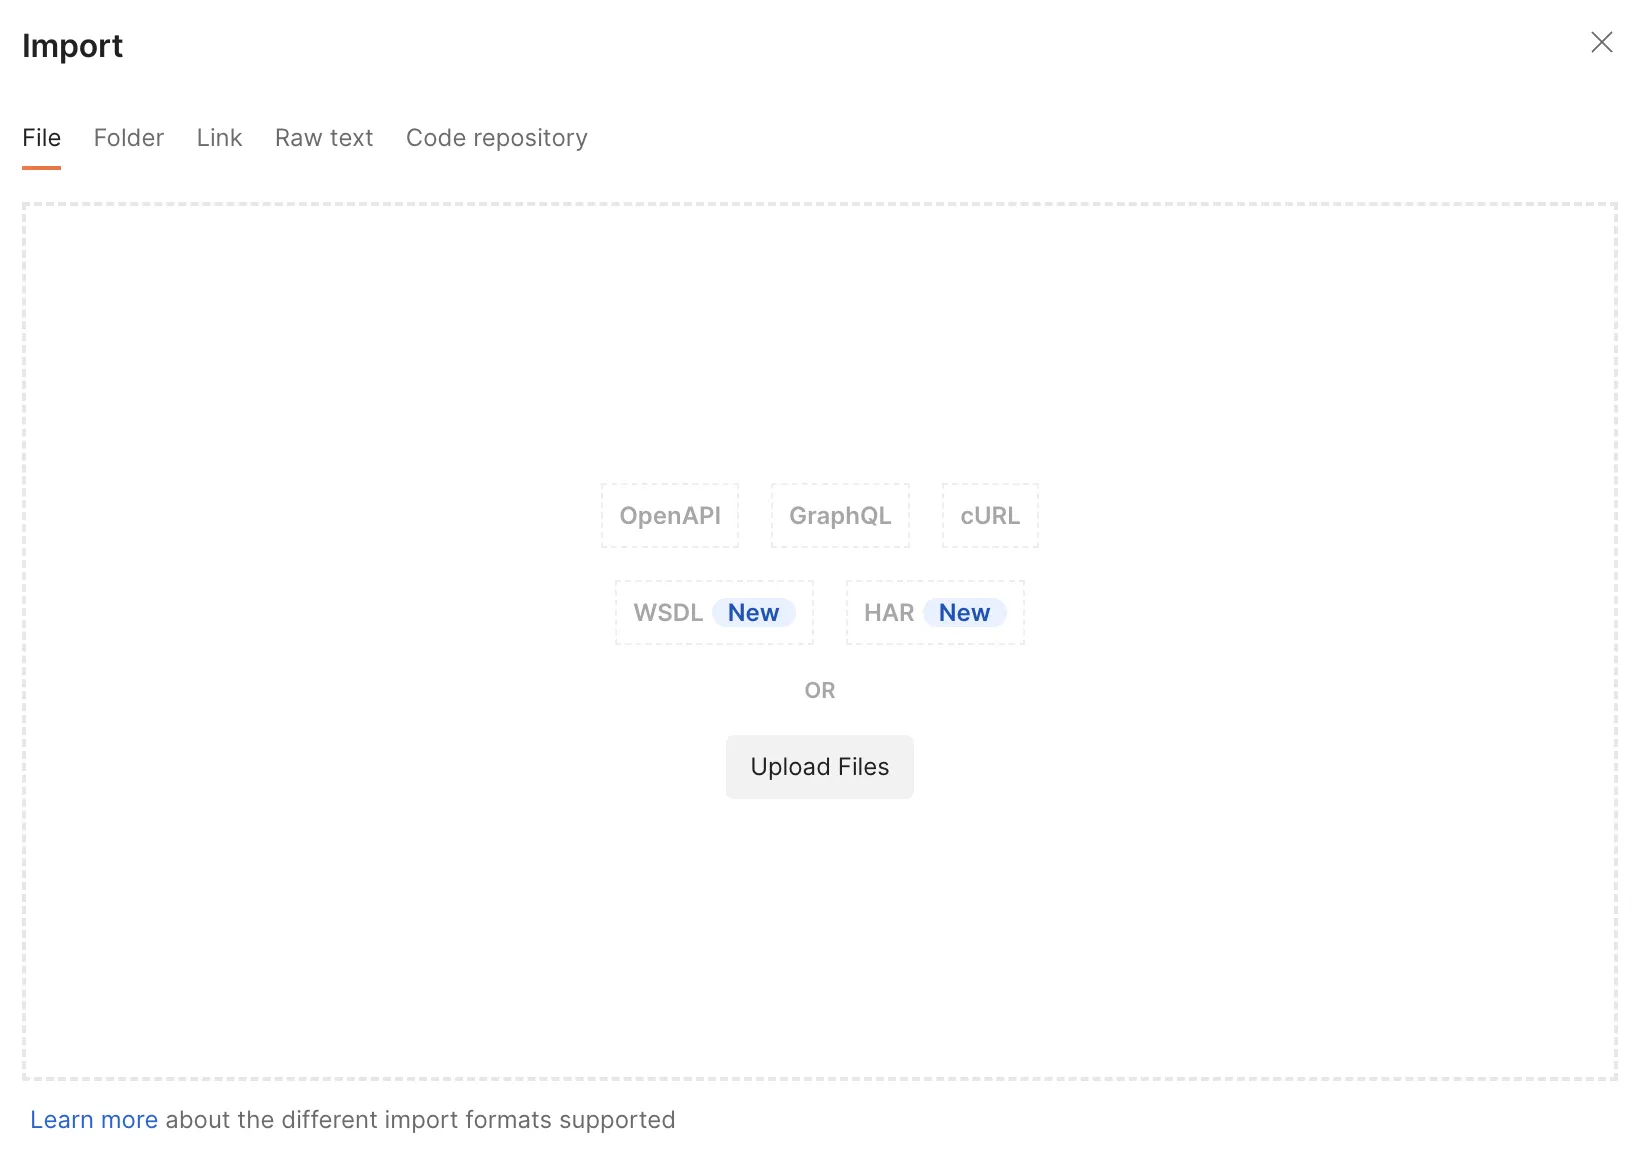The width and height of the screenshot is (1650, 1160).
Task: Open the Folder import tab
Action: click(x=129, y=138)
